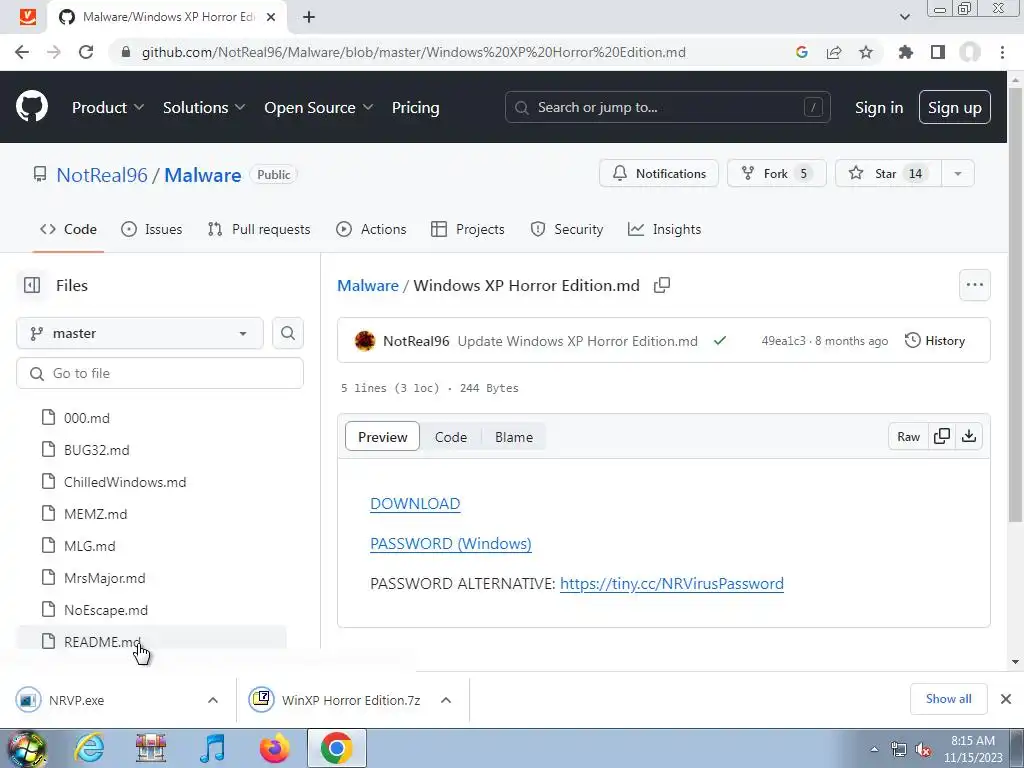1024x768 pixels.
Task: Click the commit status checkmark
Action: [x=720, y=340]
